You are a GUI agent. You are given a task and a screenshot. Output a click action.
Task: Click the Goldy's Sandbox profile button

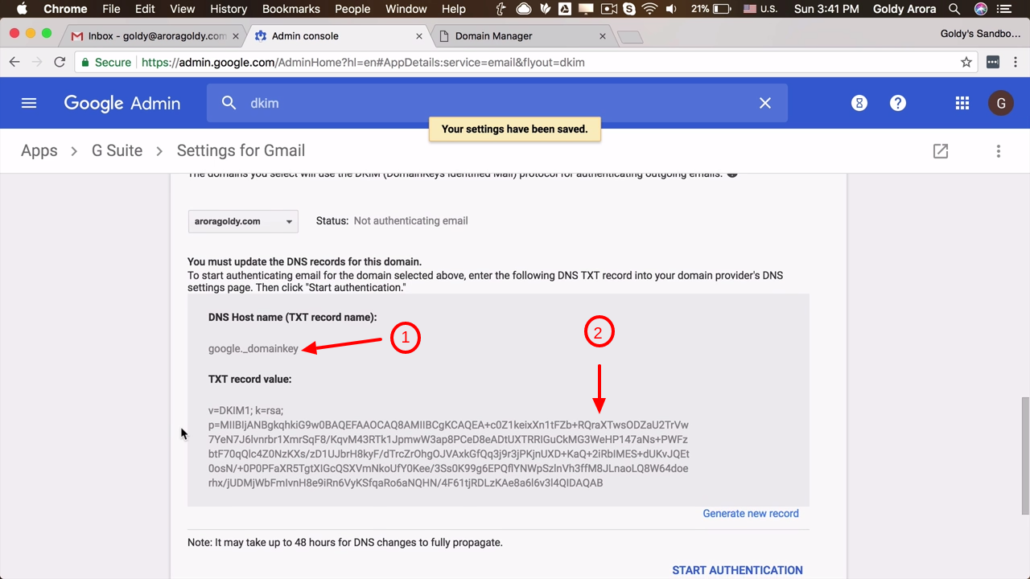tap(980, 34)
